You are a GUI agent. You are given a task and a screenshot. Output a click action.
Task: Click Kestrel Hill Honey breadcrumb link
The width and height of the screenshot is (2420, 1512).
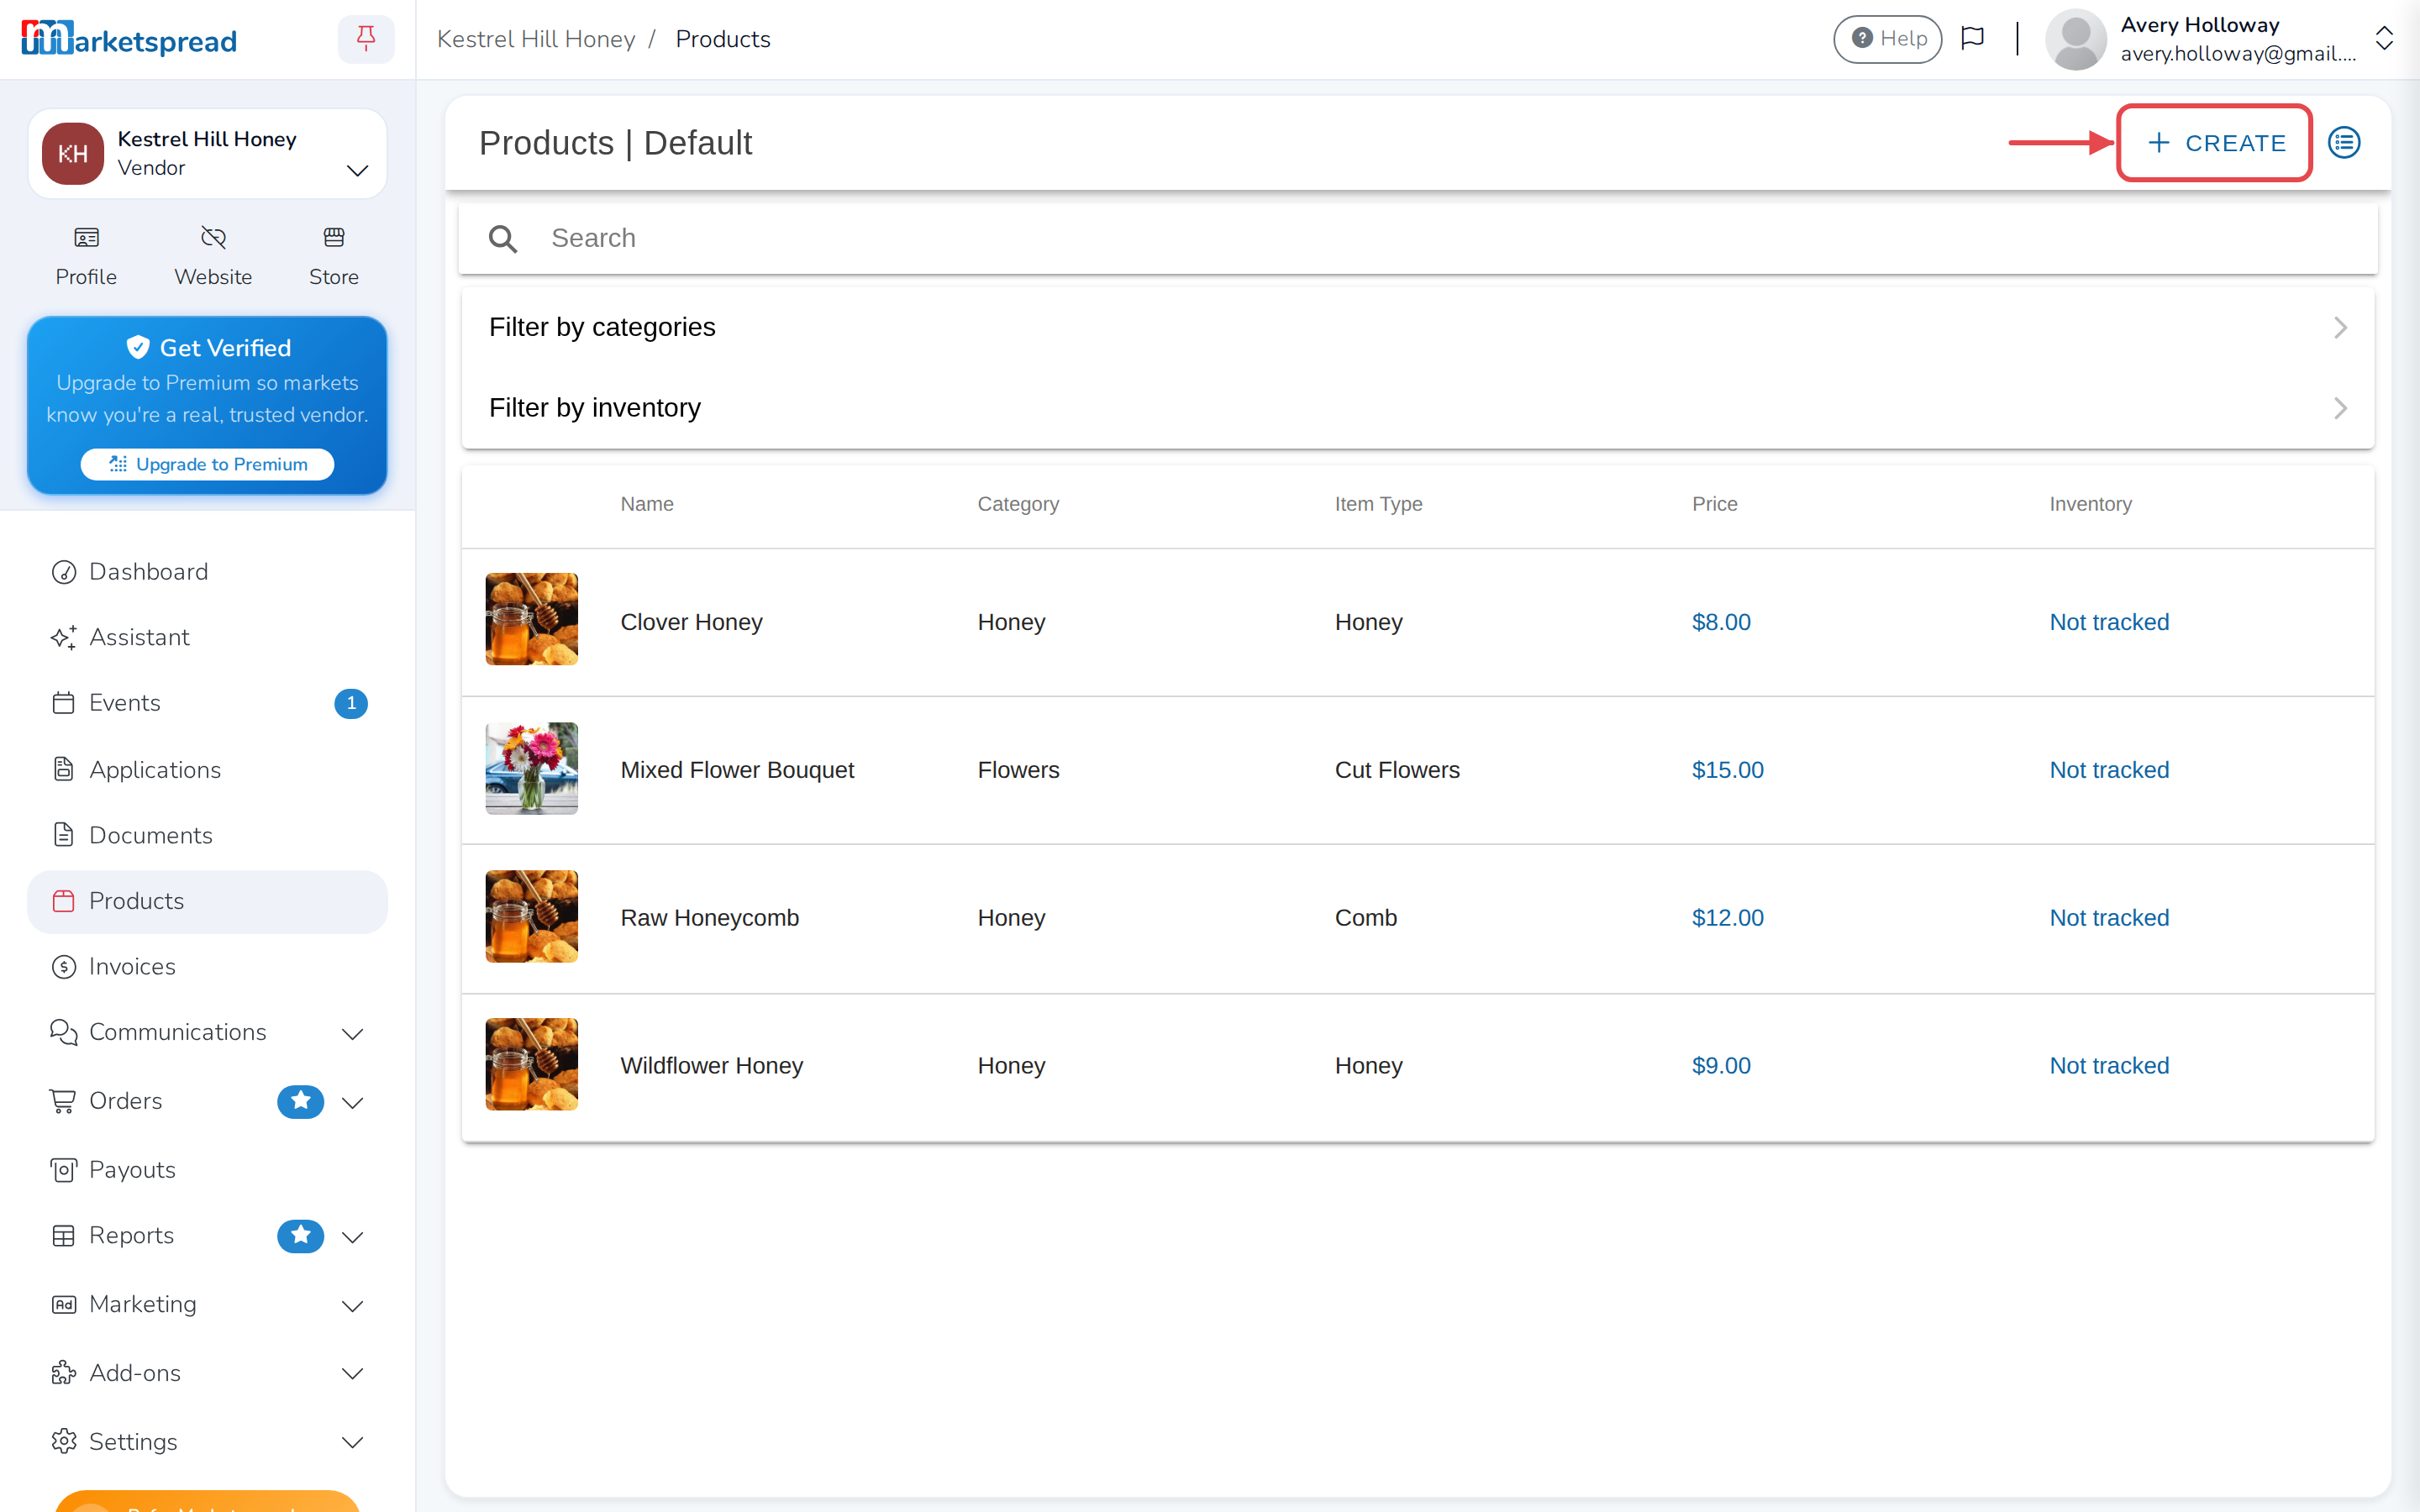tap(536, 39)
